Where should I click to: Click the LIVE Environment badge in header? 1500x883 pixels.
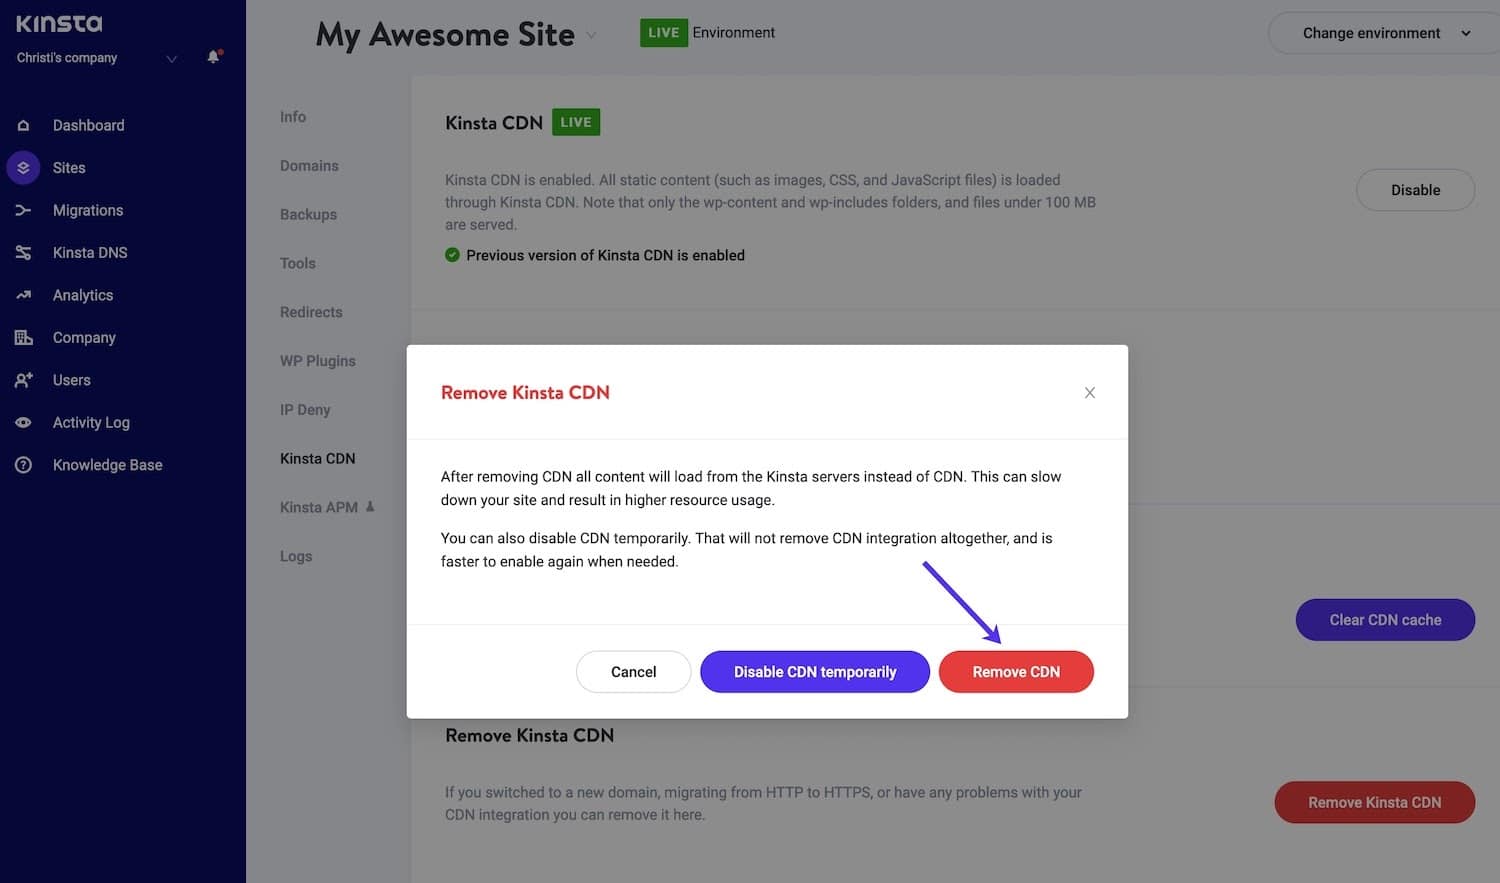[664, 33]
